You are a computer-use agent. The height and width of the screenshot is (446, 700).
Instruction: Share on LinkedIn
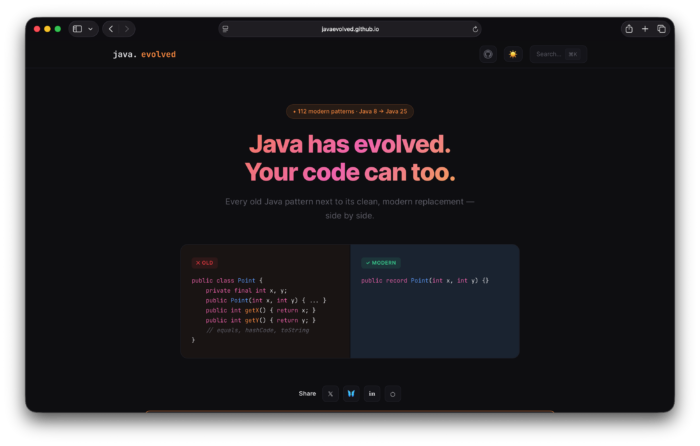pos(372,394)
